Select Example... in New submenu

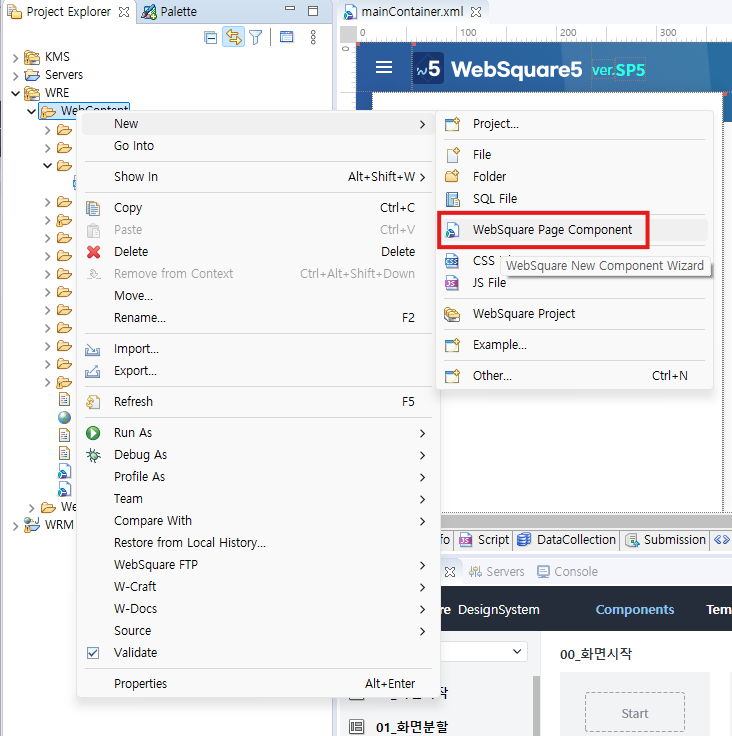[x=574, y=345]
